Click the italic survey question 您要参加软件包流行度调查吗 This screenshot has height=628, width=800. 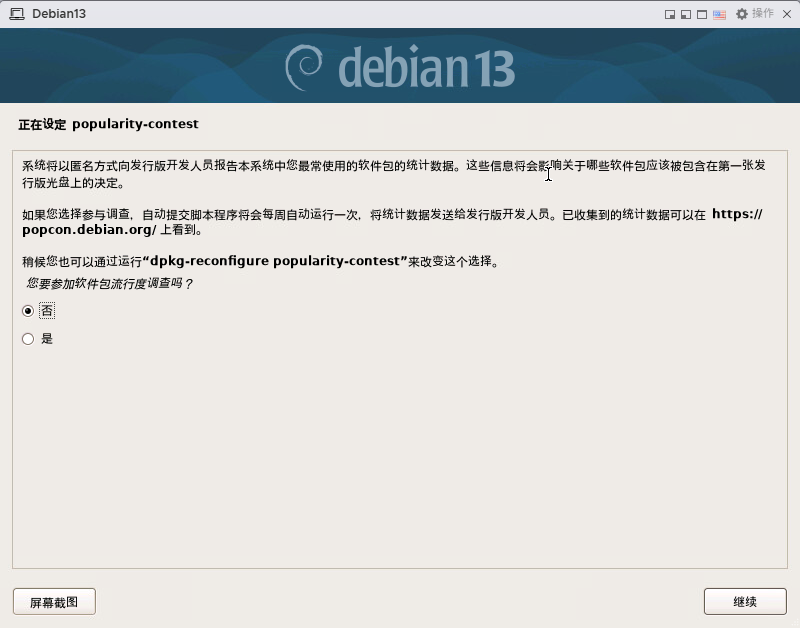tap(109, 283)
